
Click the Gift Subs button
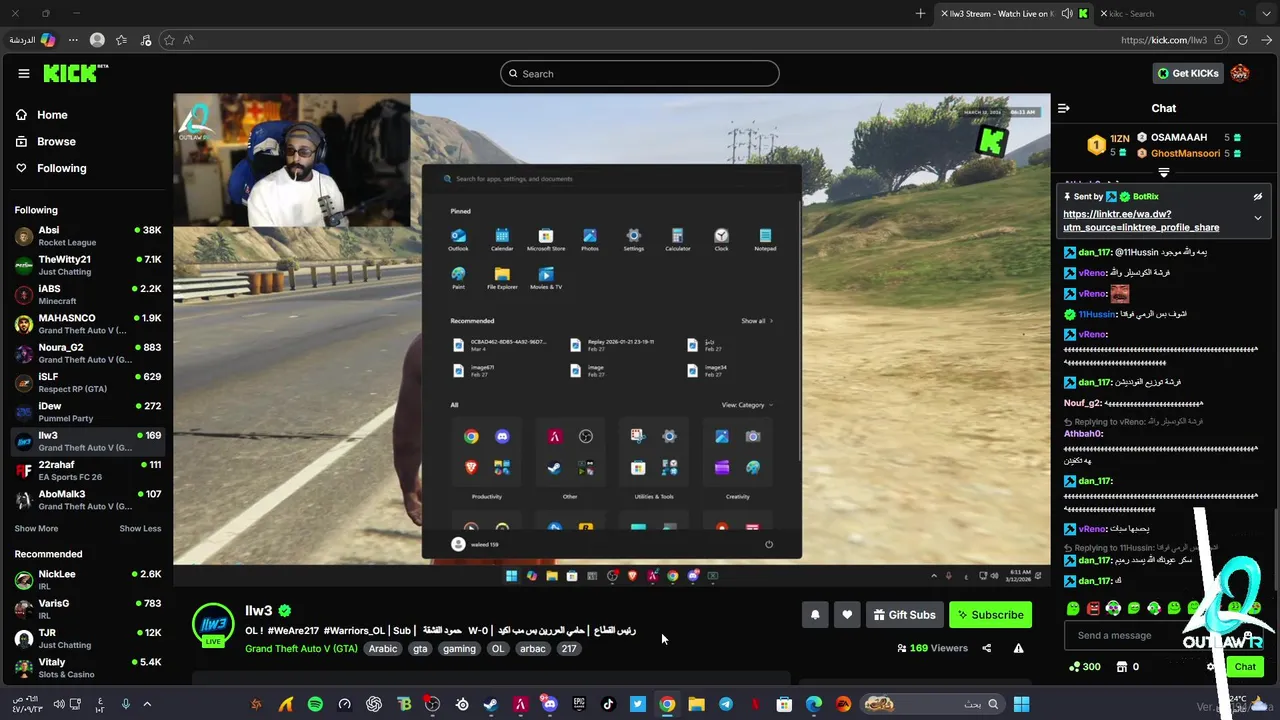coord(904,615)
